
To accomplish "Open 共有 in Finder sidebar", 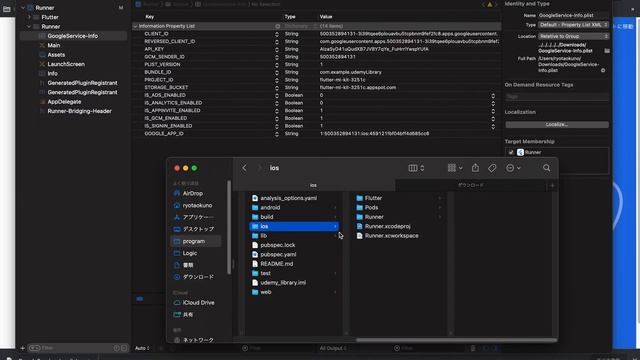I will 188,315.
